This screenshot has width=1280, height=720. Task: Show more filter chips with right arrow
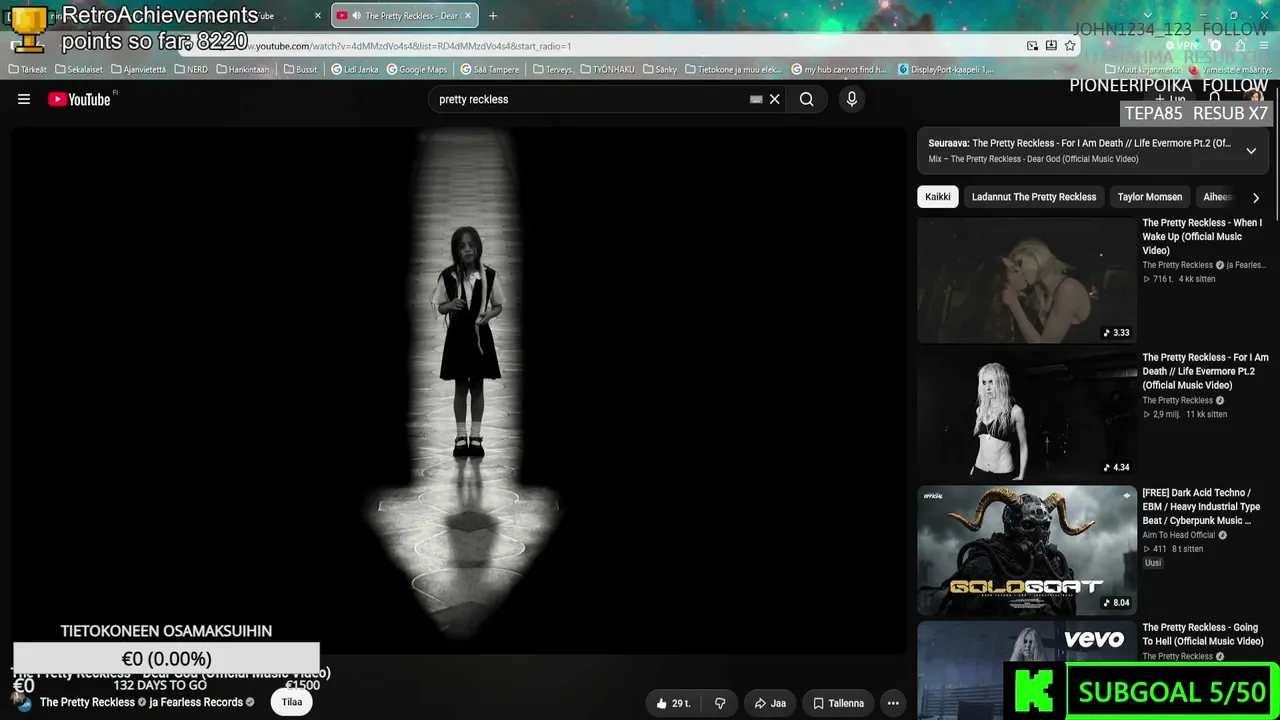[x=1256, y=198]
